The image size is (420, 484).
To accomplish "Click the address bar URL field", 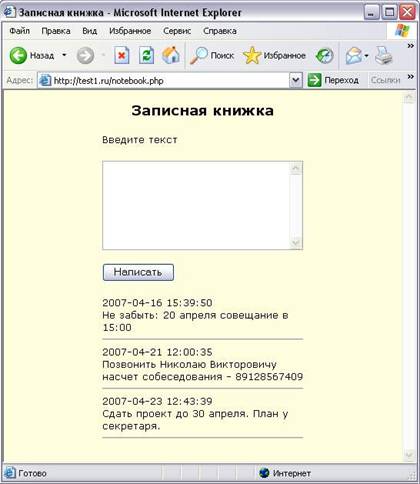I will tap(164, 80).
